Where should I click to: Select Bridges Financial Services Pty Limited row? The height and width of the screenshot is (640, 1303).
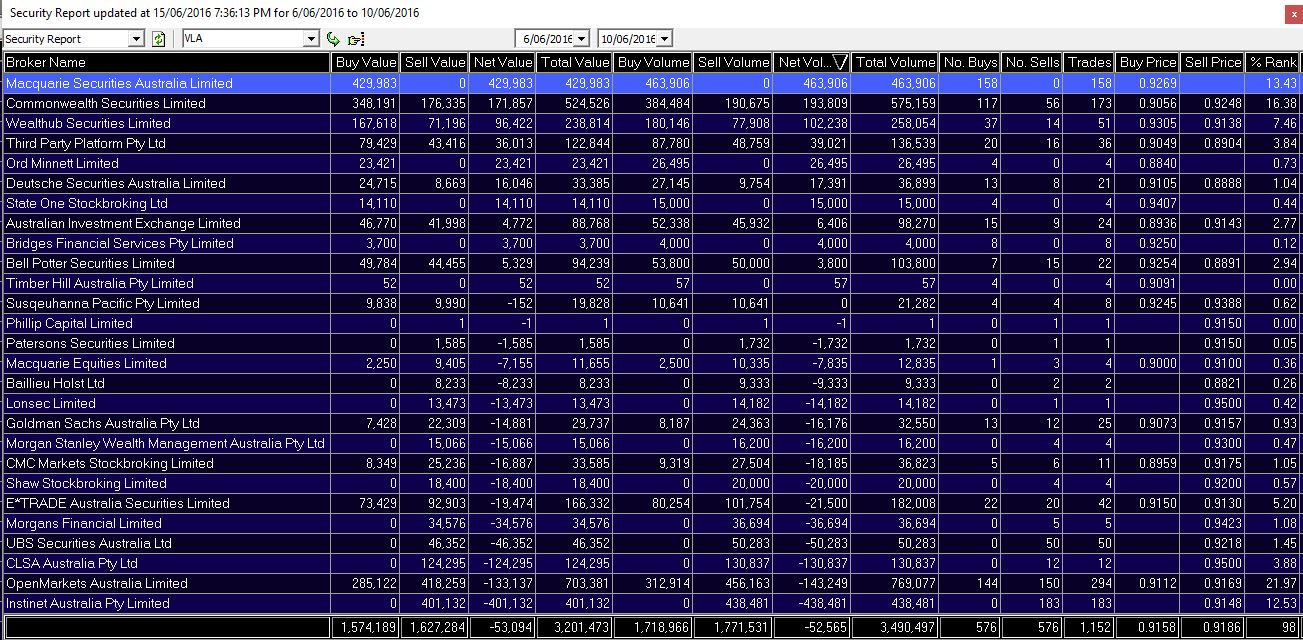(651, 243)
